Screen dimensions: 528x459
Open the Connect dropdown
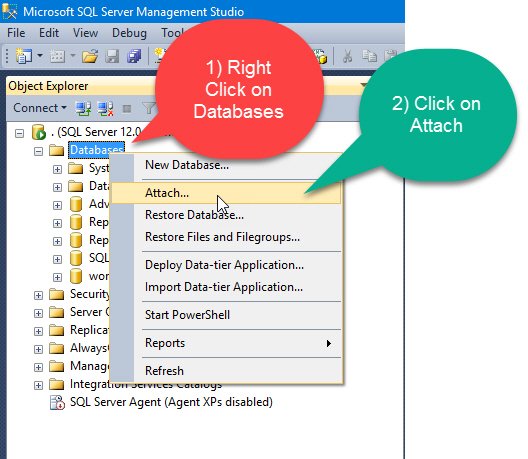coord(40,108)
